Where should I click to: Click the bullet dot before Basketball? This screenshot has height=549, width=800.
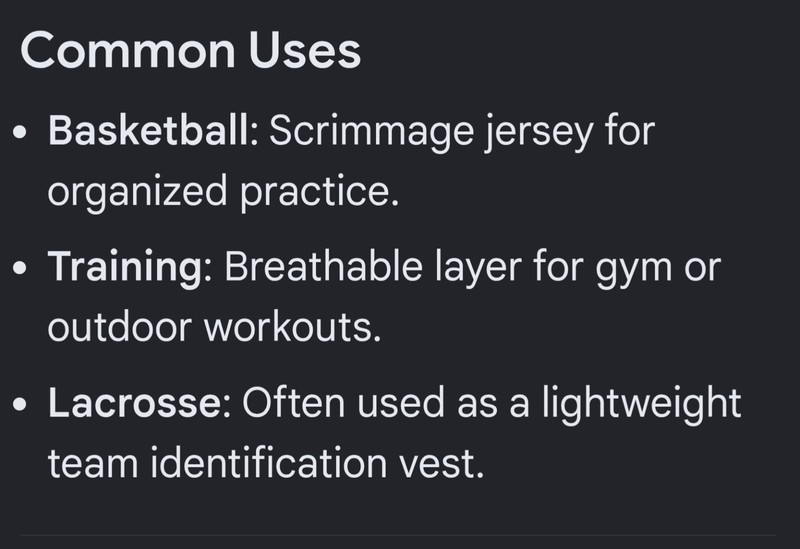[x=19, y=132]
